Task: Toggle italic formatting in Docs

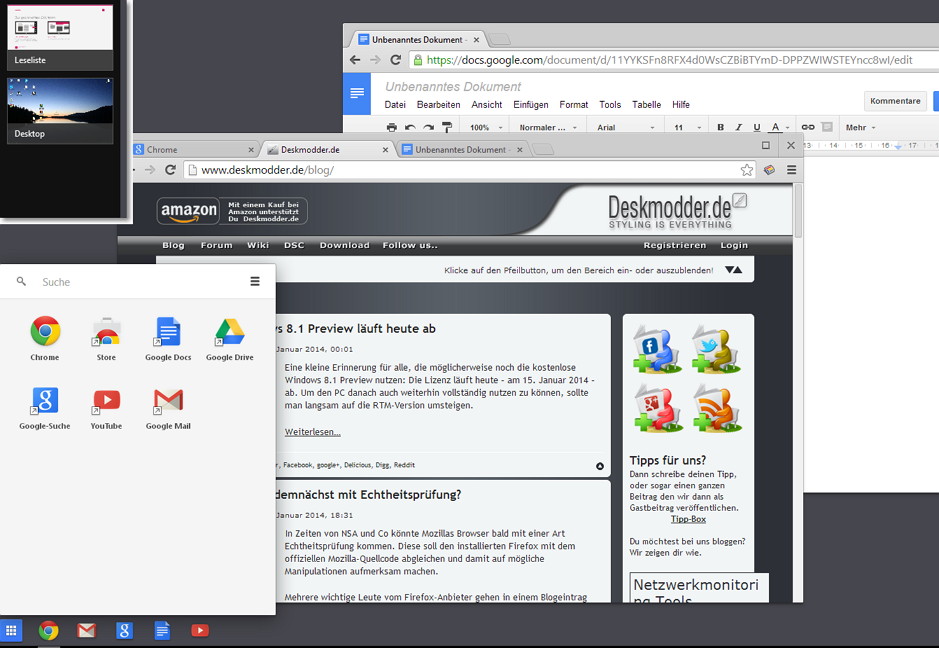Action: [738, 127]
